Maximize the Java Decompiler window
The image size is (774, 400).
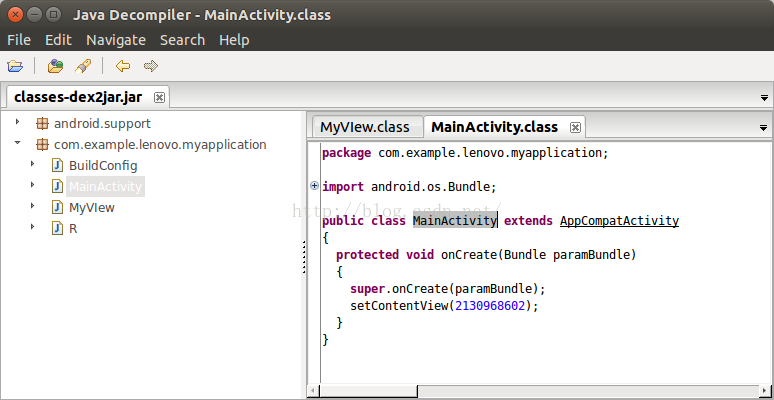coord(53,14)
